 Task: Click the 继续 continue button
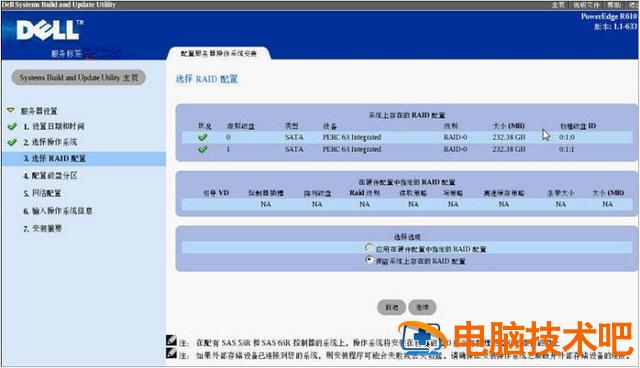(422, 307)
